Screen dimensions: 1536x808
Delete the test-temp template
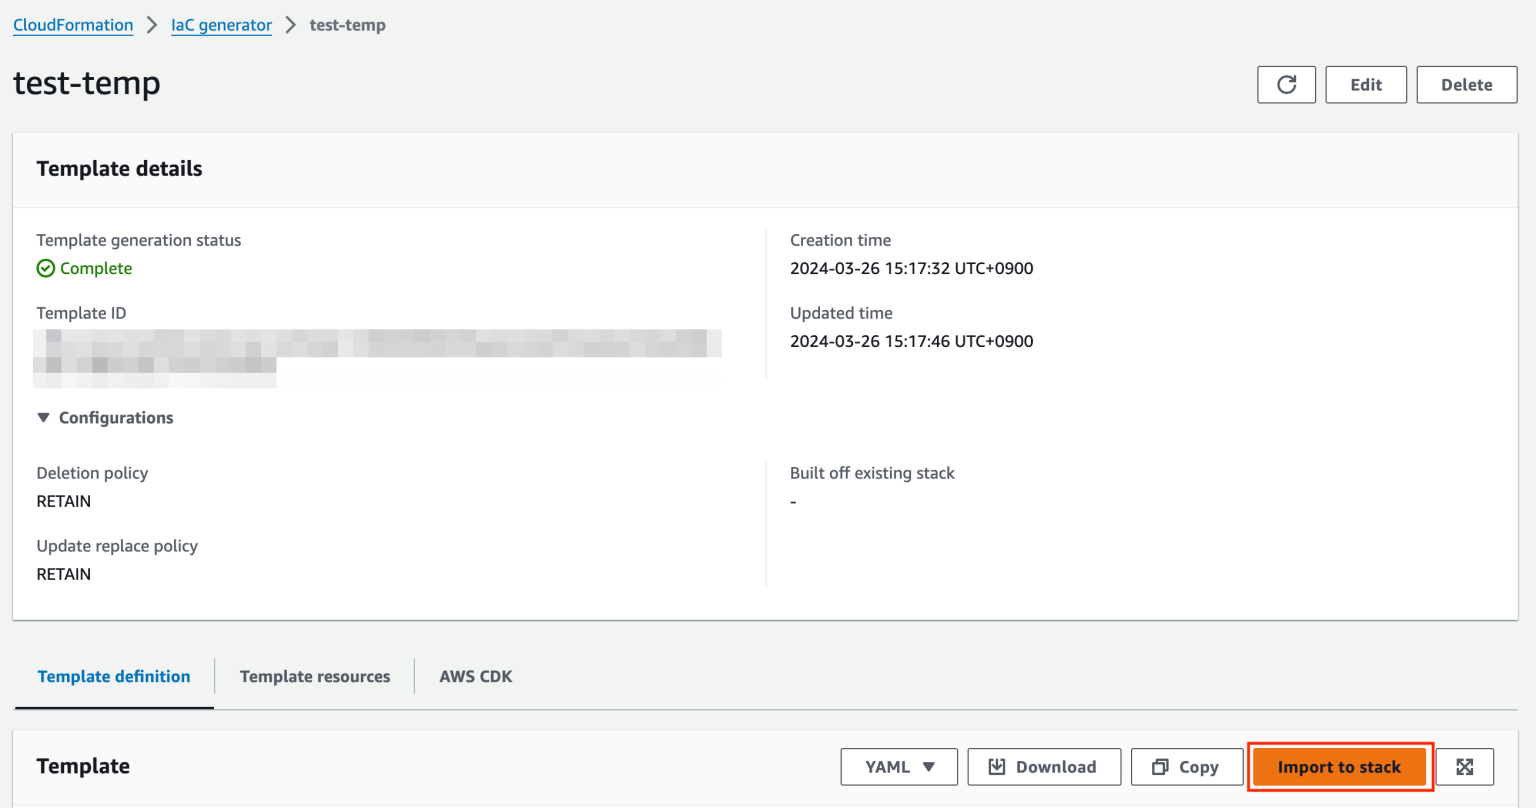[x=1466, y=84]
